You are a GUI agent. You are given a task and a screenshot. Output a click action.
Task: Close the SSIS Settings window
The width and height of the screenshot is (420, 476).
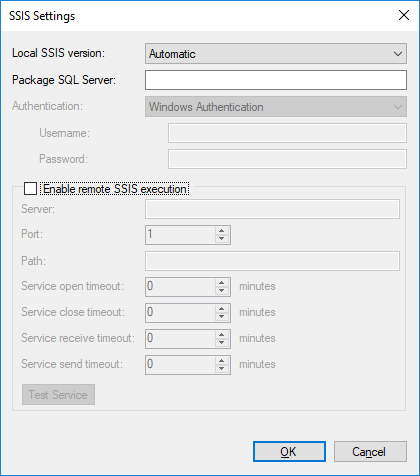(x=404, y=15)
